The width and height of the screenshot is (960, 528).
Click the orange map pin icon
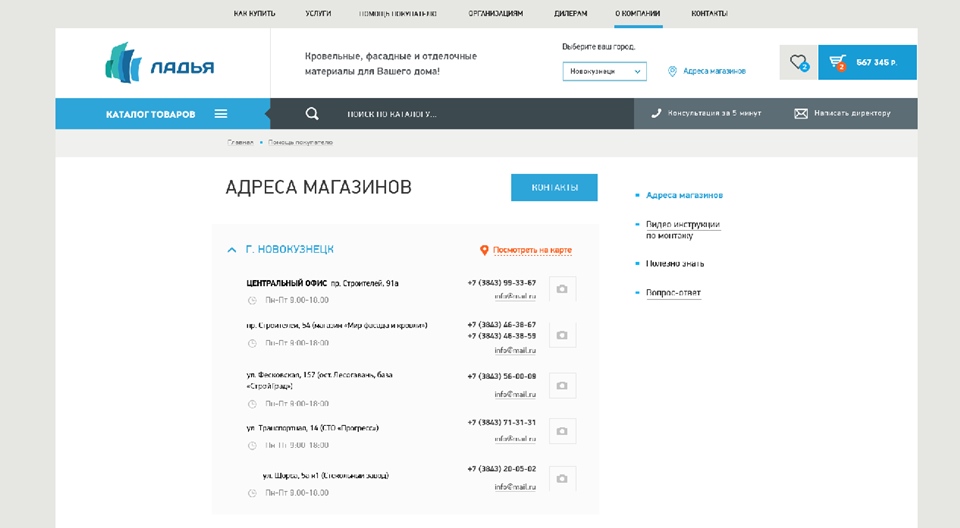(x=484, y=250)
